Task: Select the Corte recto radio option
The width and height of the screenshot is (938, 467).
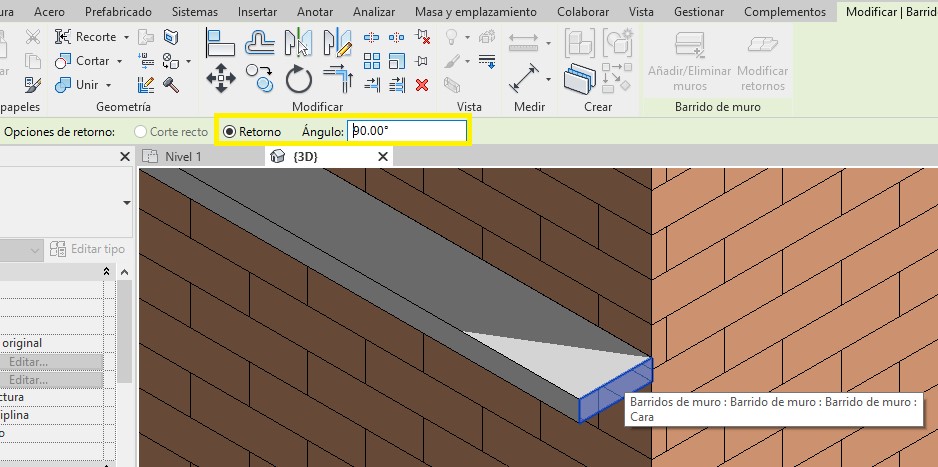Action: point(141,131)
